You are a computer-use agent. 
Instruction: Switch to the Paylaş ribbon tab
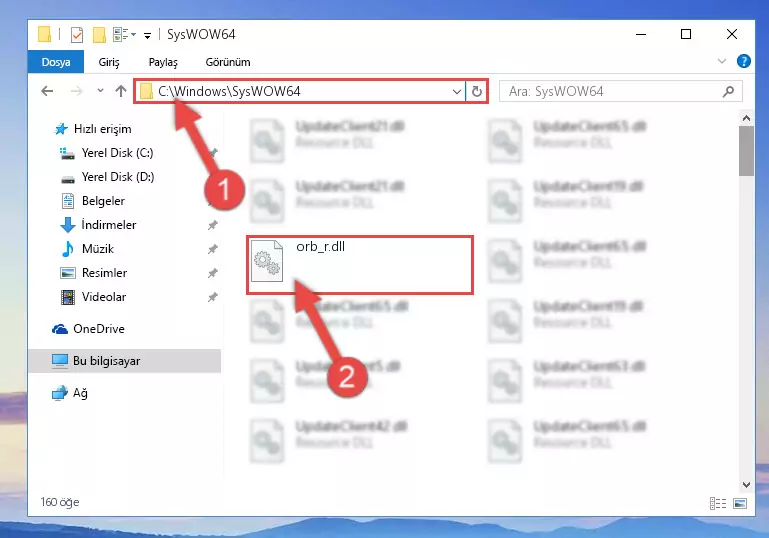pyautogui.click(x=163, y=62)
